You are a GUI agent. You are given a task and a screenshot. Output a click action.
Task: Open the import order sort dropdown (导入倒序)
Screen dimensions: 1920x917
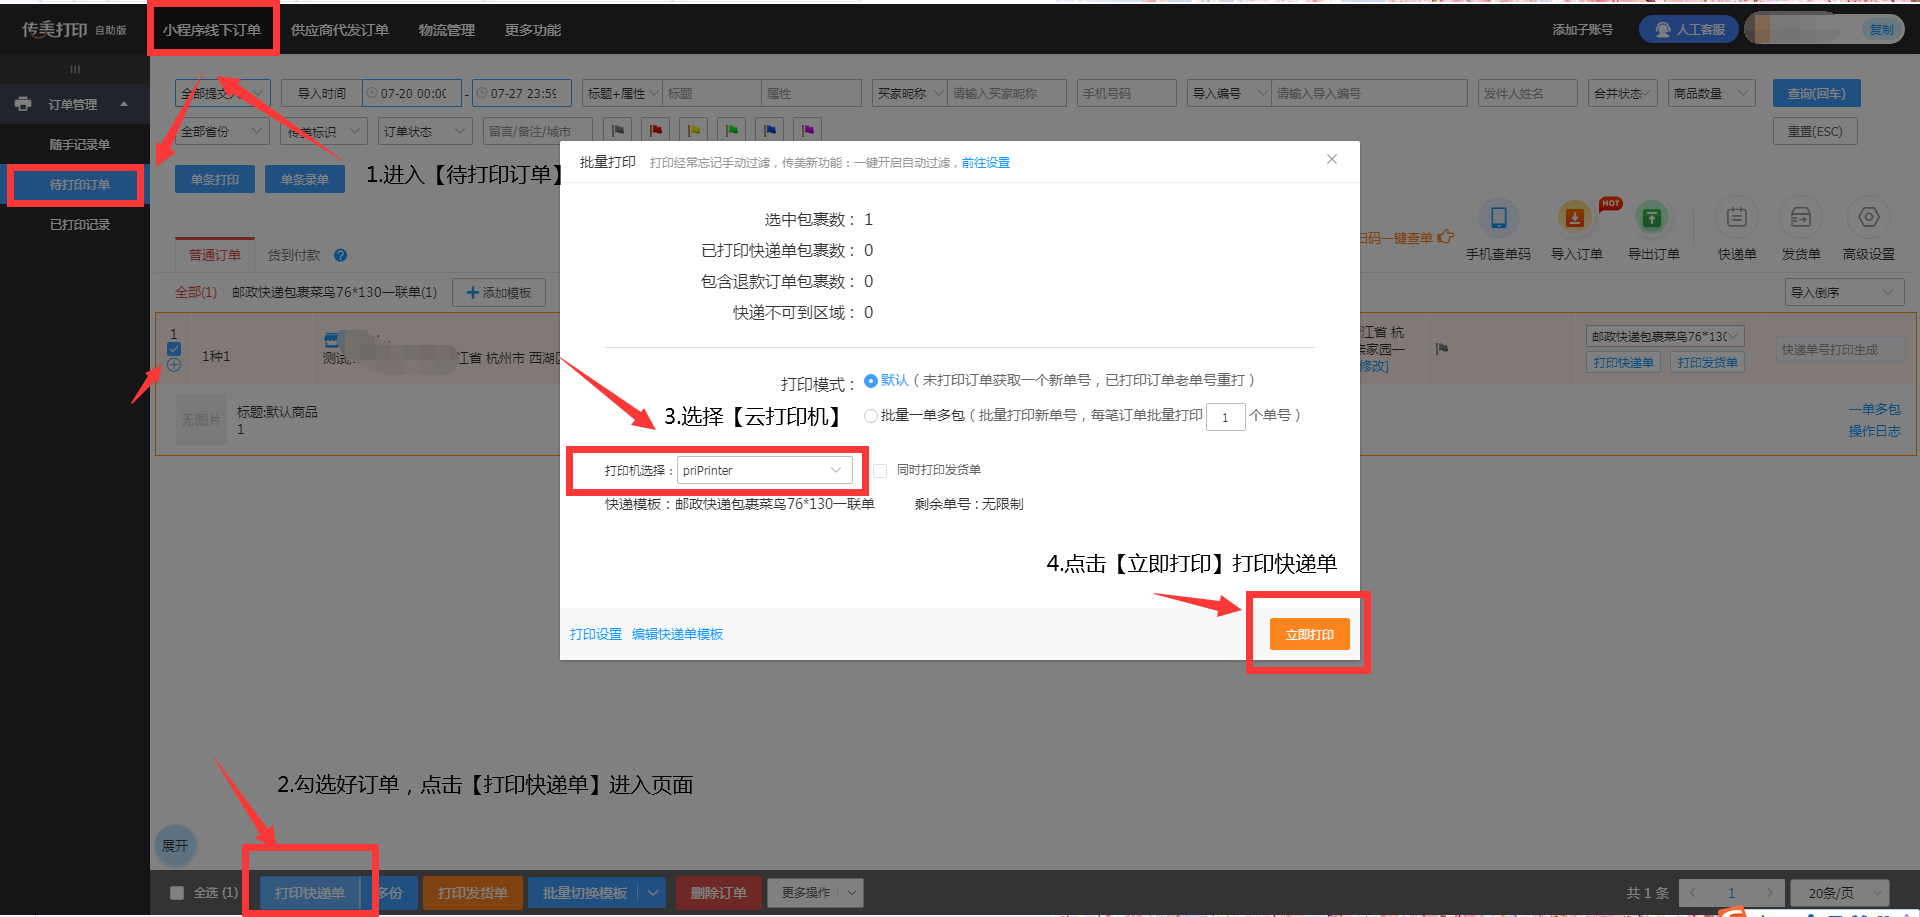pos(1842,293)
